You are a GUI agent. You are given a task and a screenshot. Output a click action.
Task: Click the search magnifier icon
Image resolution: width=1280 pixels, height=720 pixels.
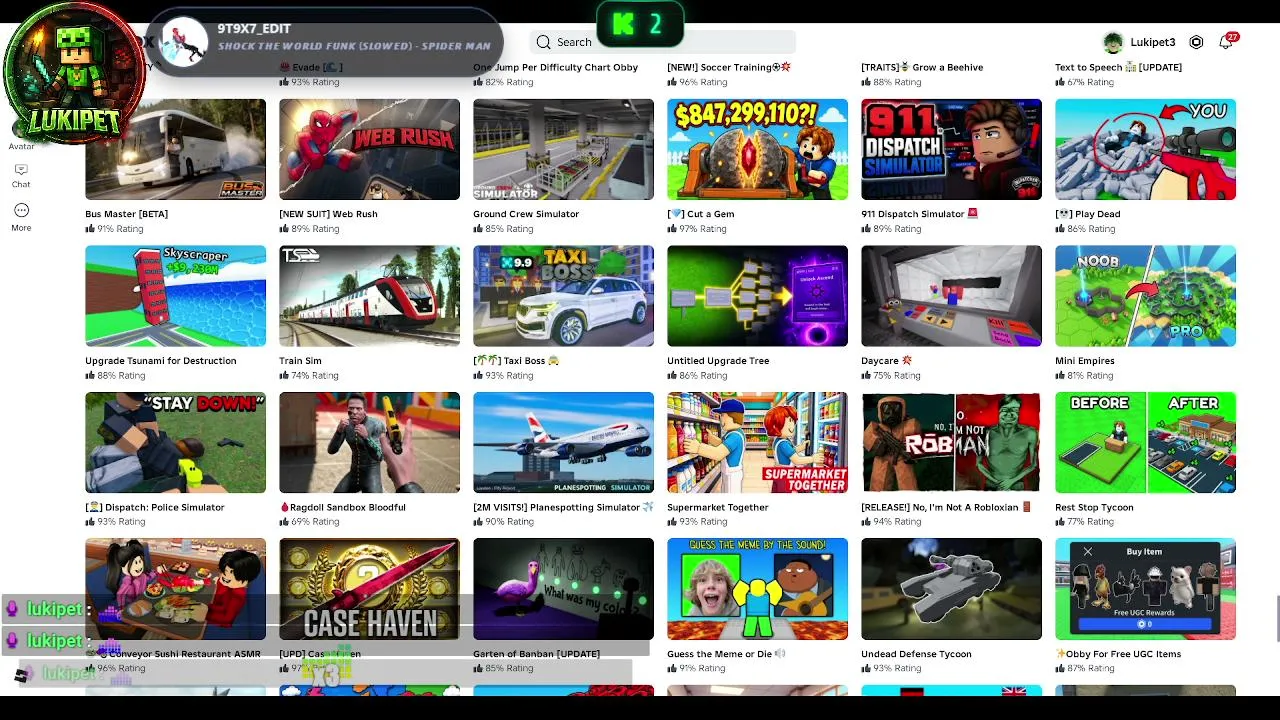click(543, 42)
